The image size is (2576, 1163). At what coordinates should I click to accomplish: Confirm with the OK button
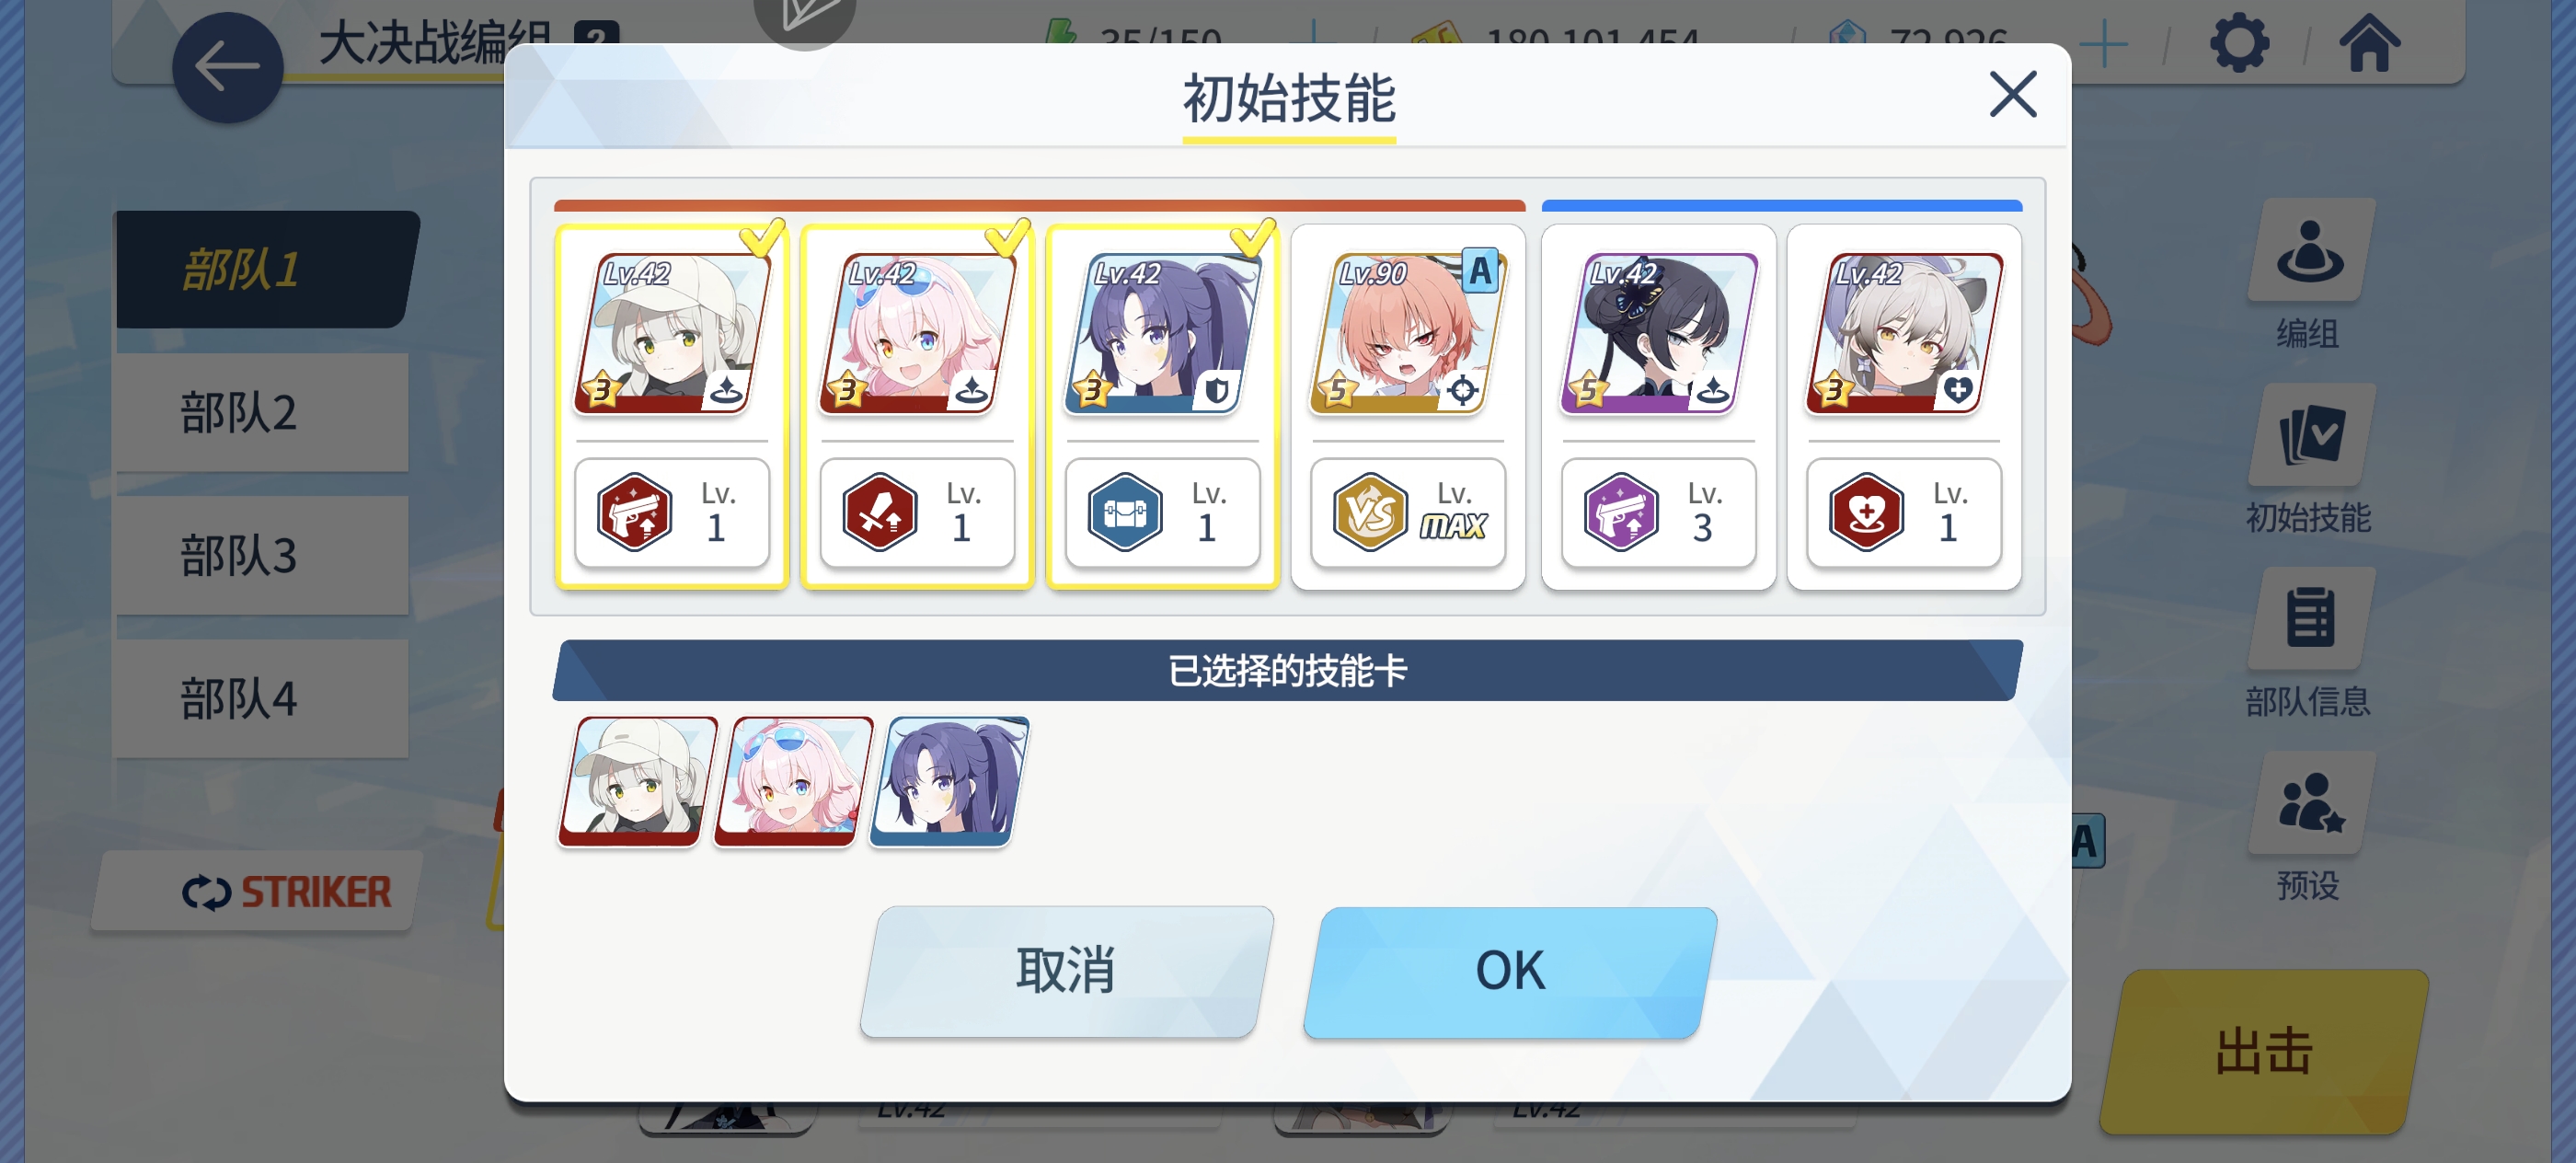coord(1510,972)
